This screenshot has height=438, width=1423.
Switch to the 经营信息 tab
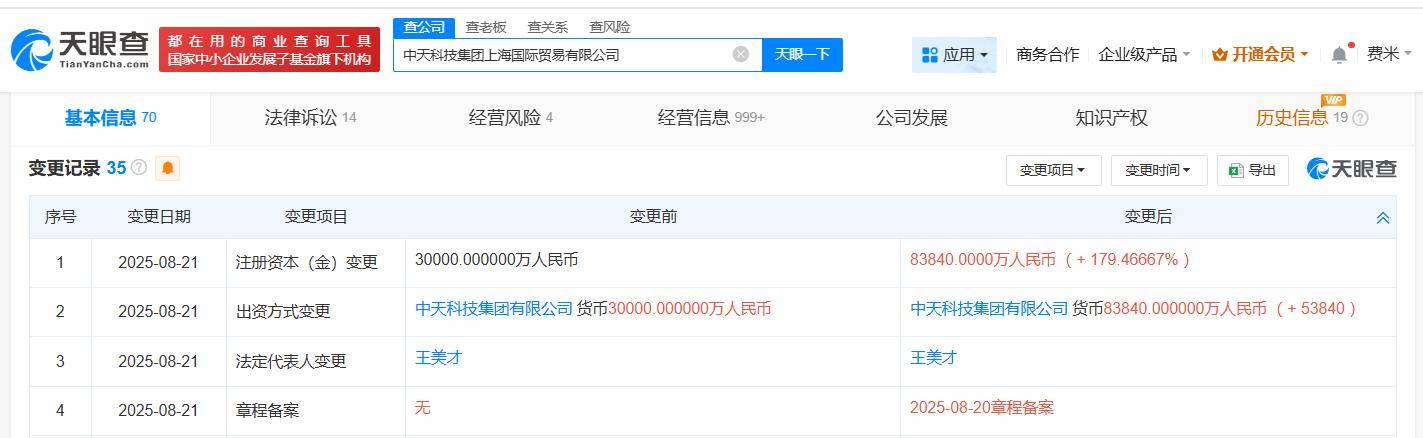tap(711, 118)
